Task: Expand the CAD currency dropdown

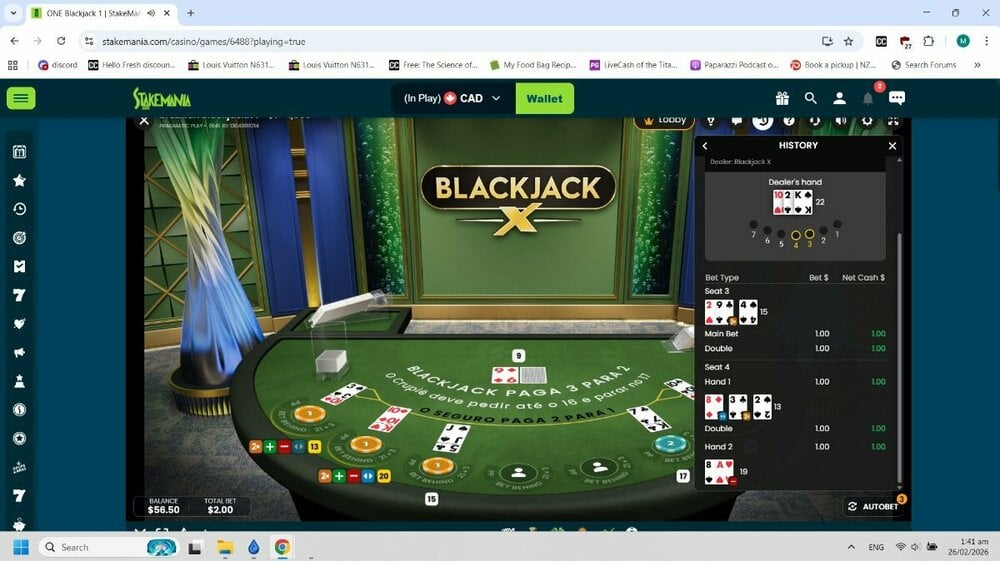Action: (x=495, y=98)
